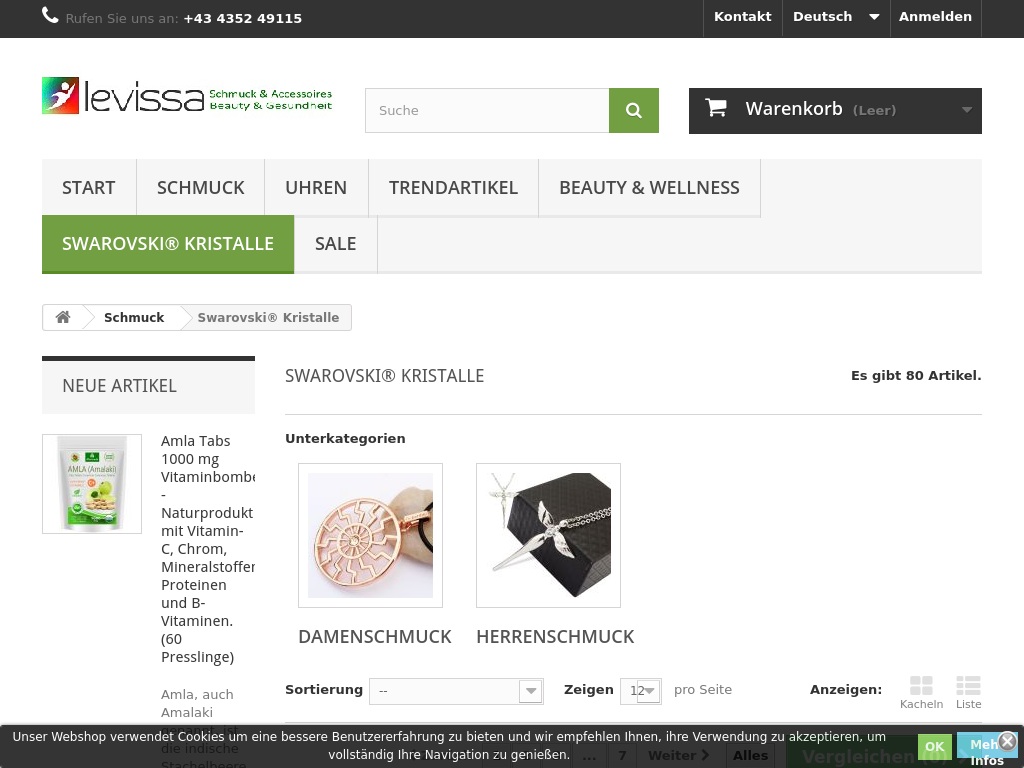Click the shopping cart icon

point(716,109)
